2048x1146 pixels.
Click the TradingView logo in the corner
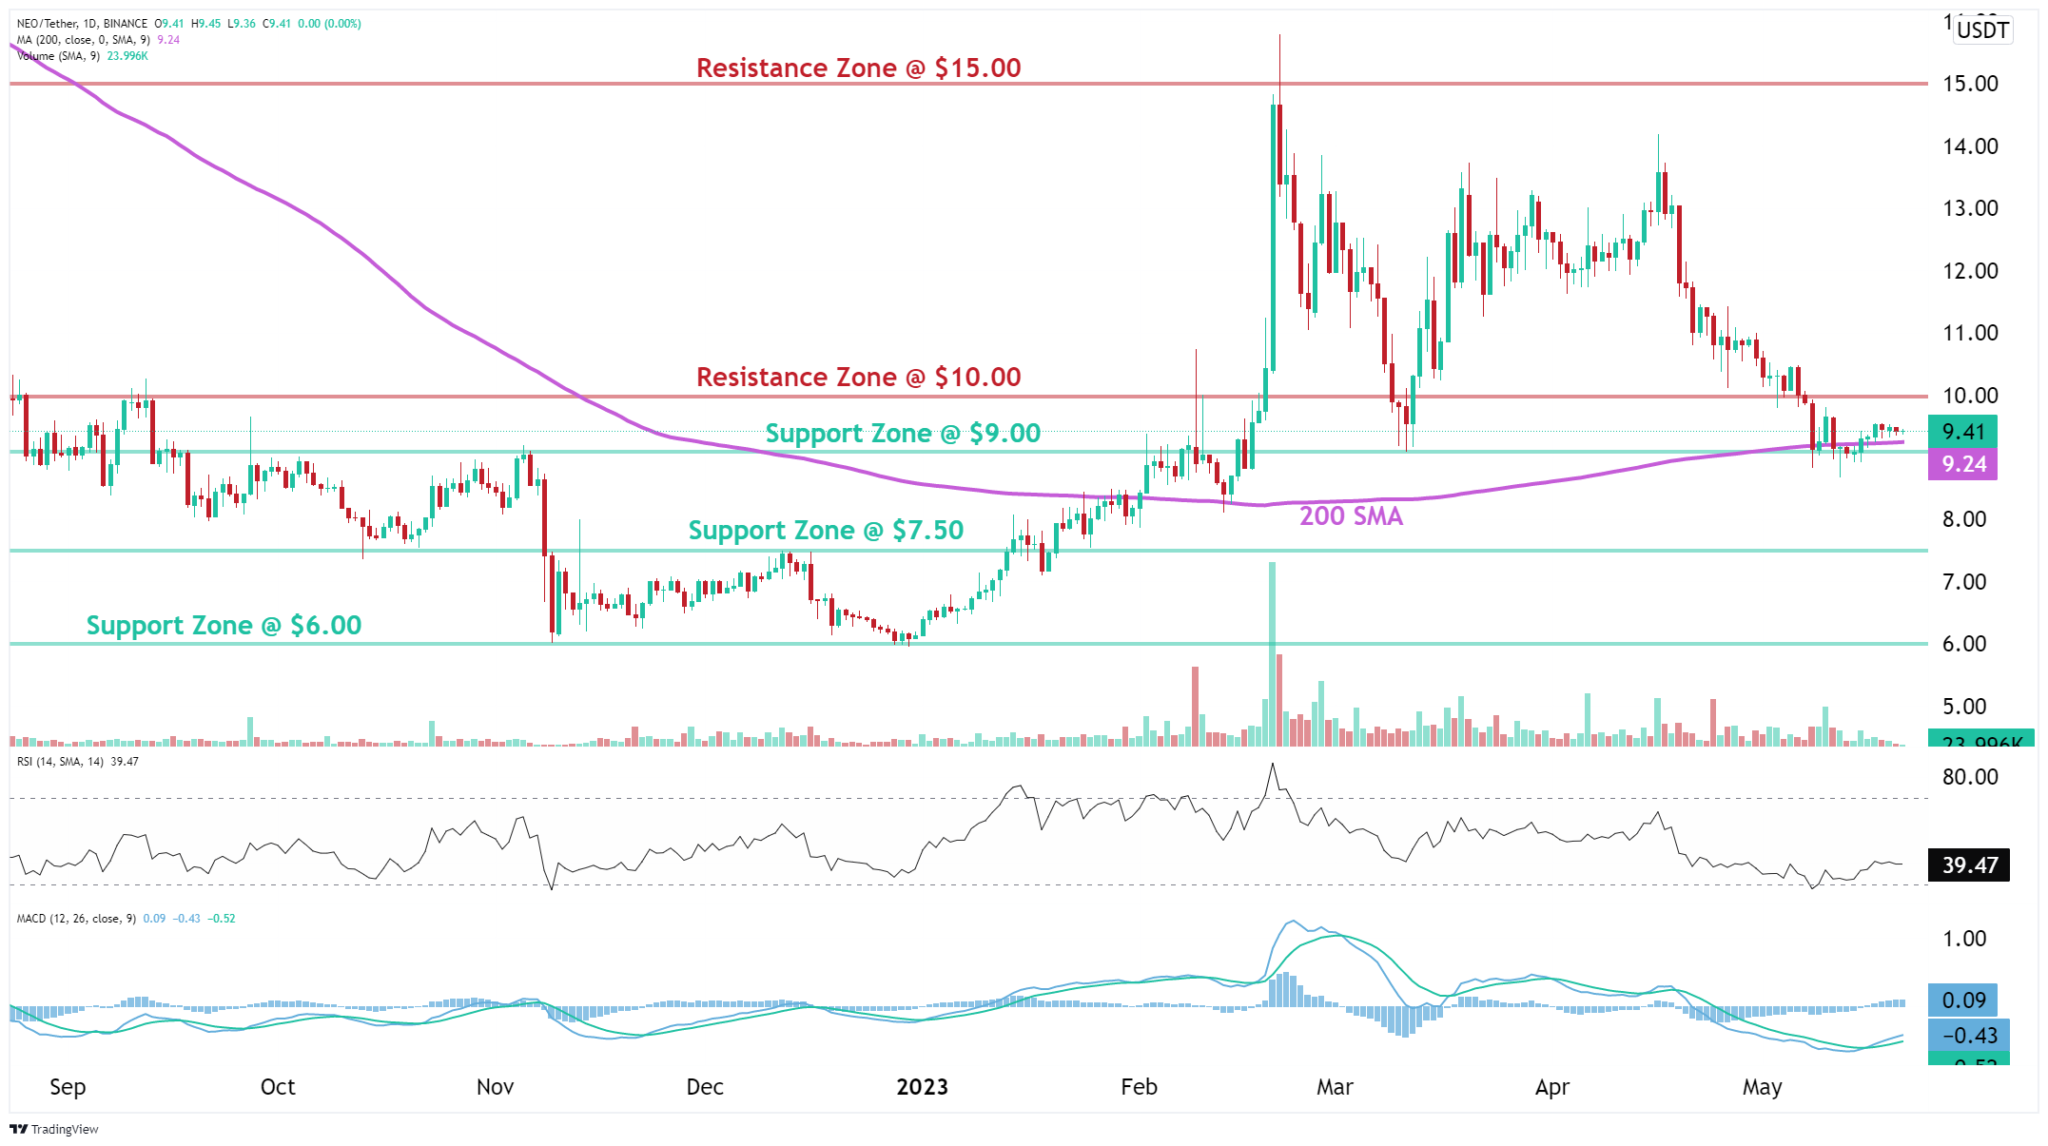(x=54, y=1129)
